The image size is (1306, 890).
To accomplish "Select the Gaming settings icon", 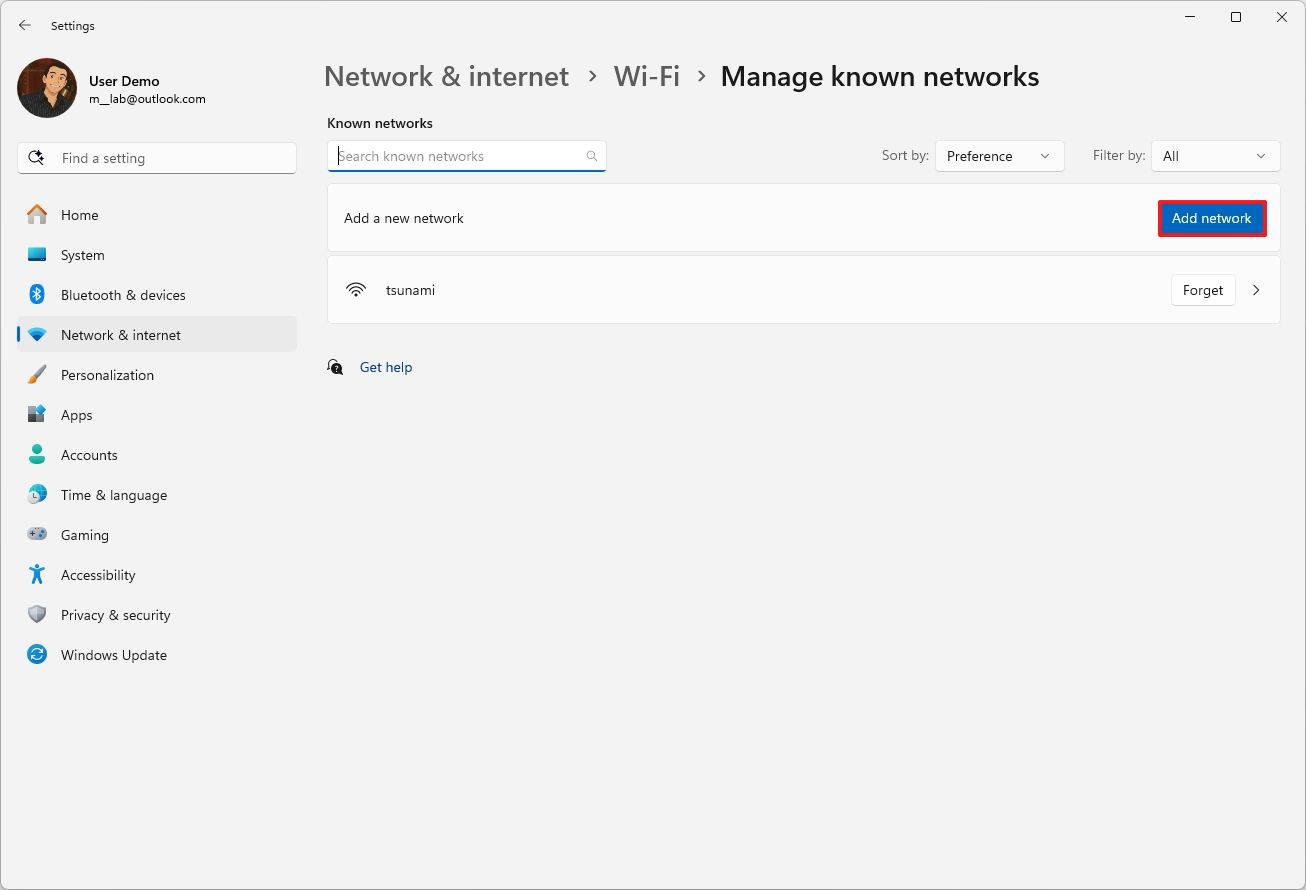I will [x=37, y=535].
